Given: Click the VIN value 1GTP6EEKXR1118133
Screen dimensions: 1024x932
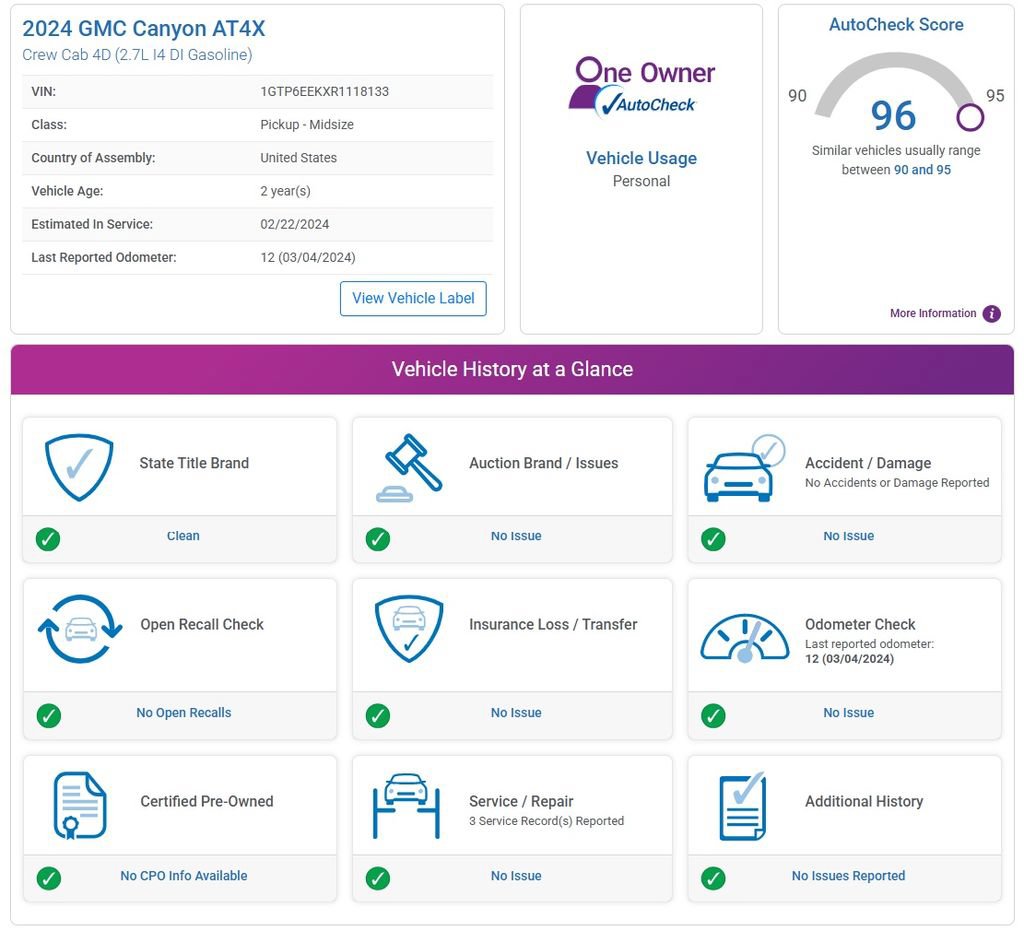Looking at the screenshot, I should [x=325, y=91].
